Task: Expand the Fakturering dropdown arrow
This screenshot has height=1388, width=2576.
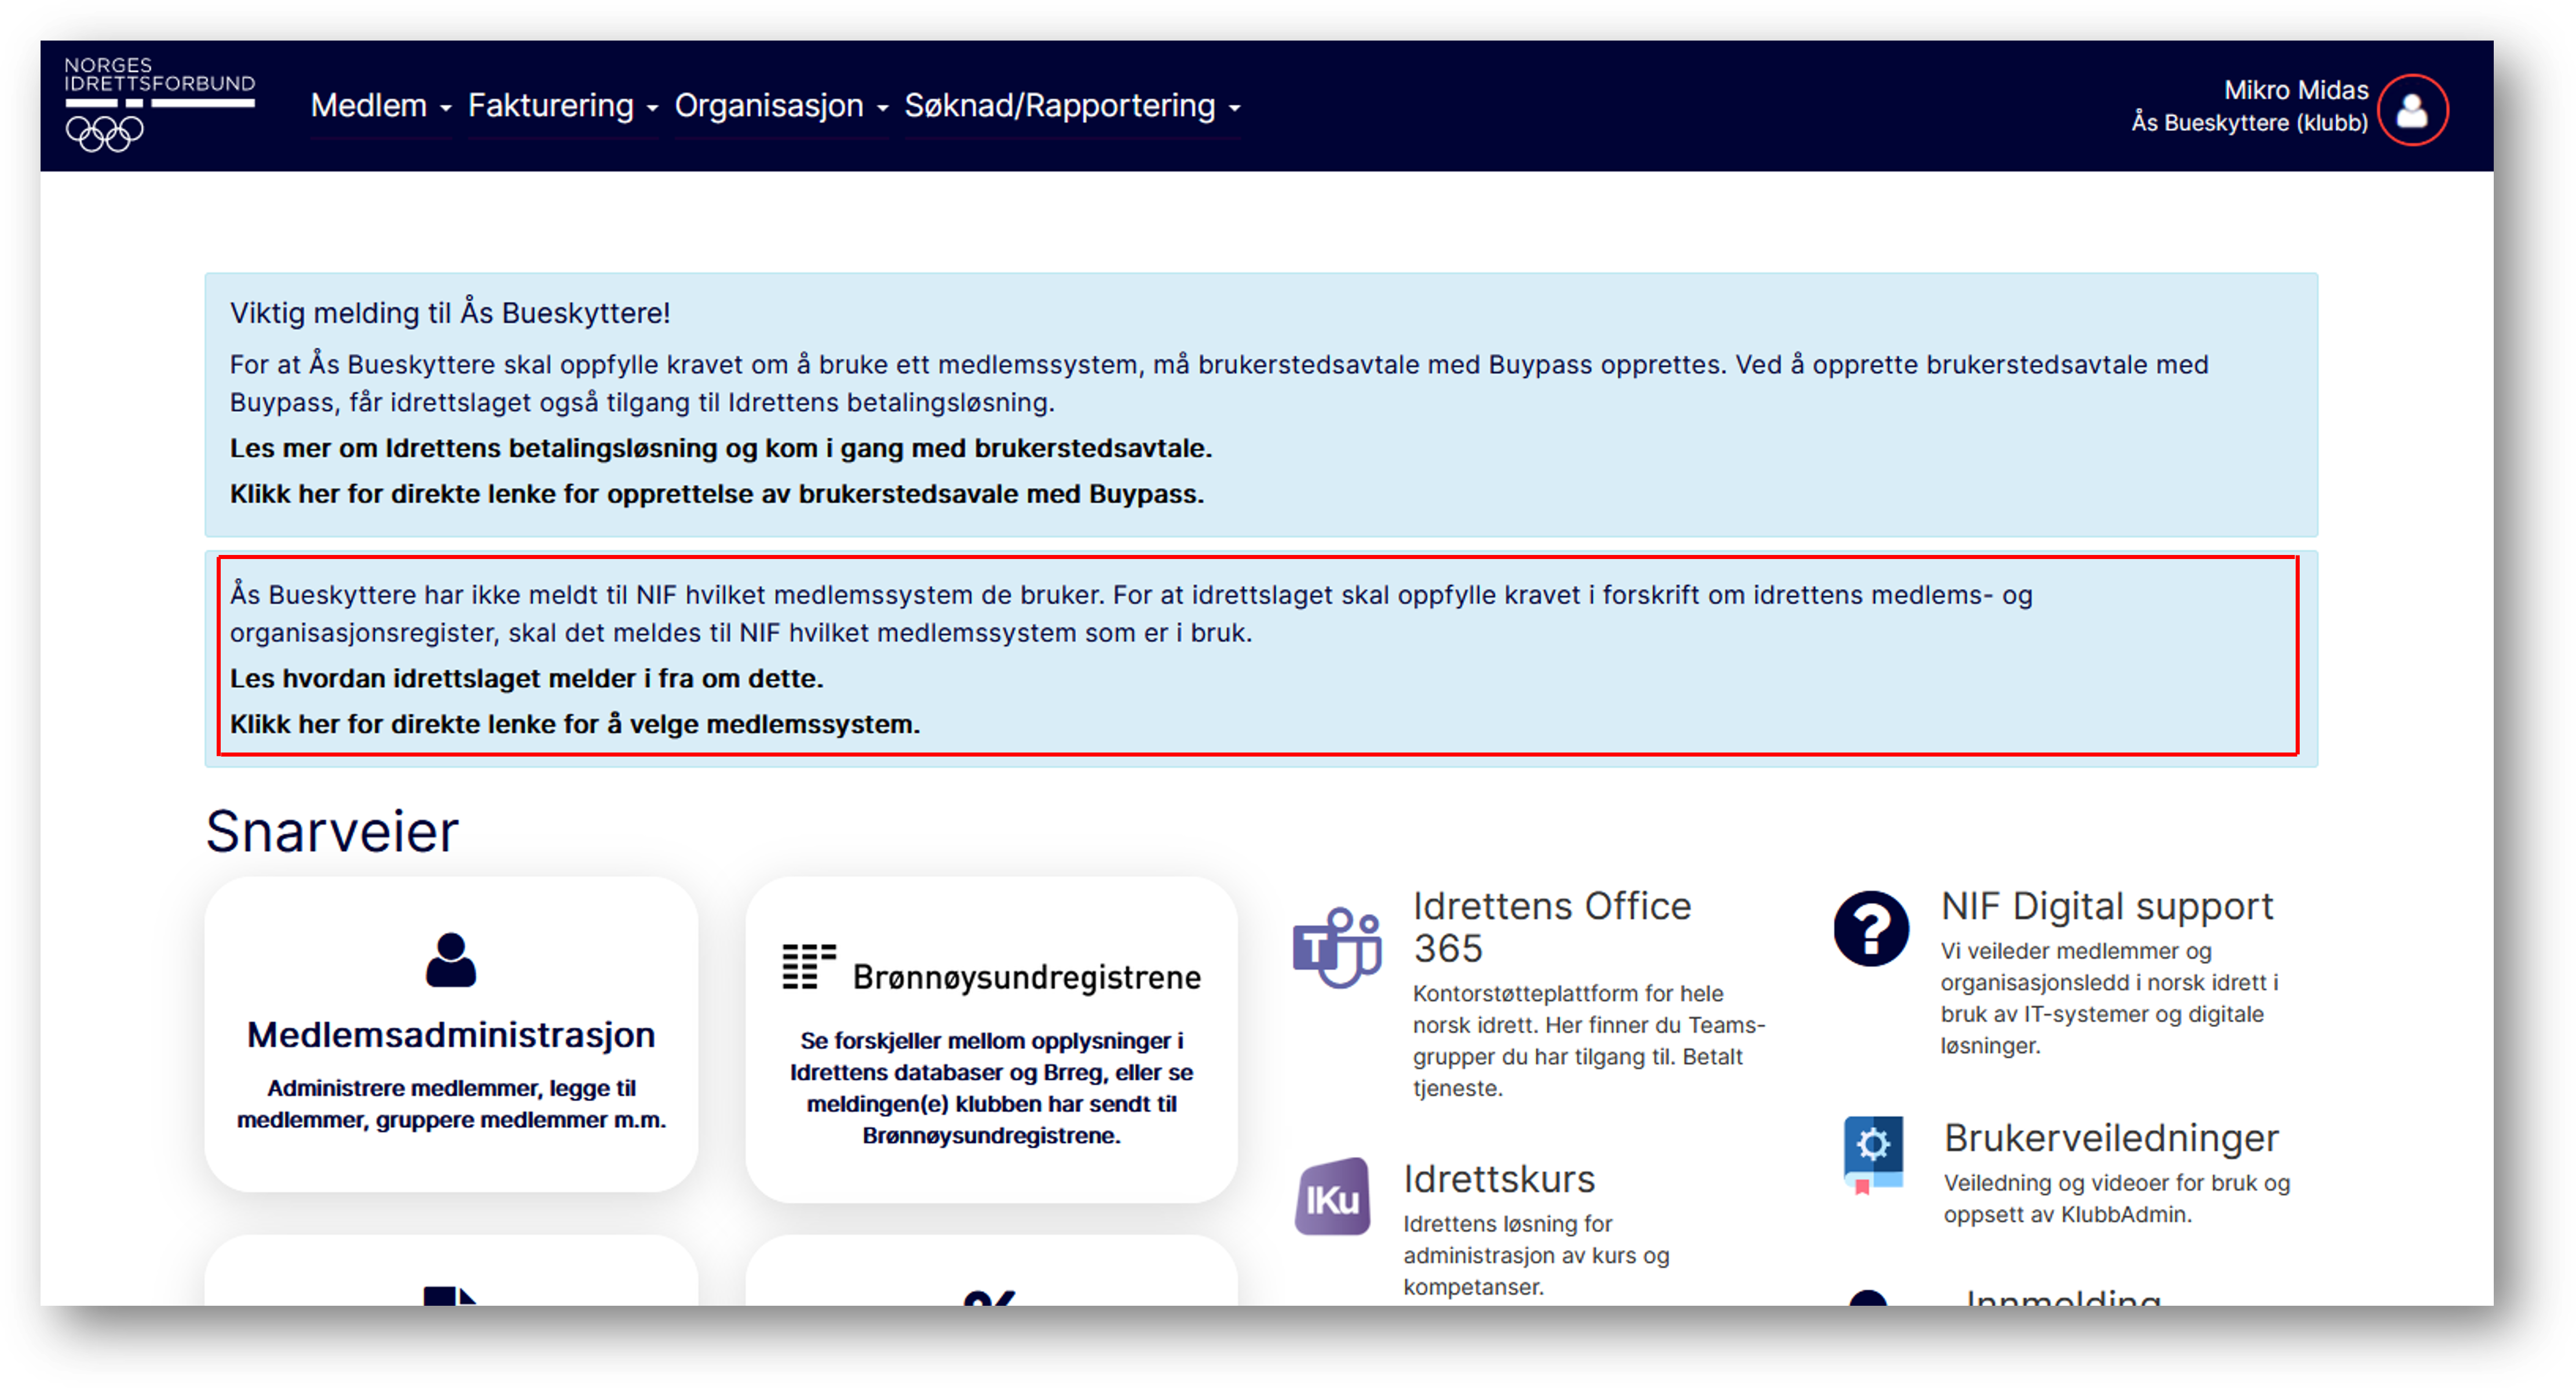Action: click(x=652, y=108)
